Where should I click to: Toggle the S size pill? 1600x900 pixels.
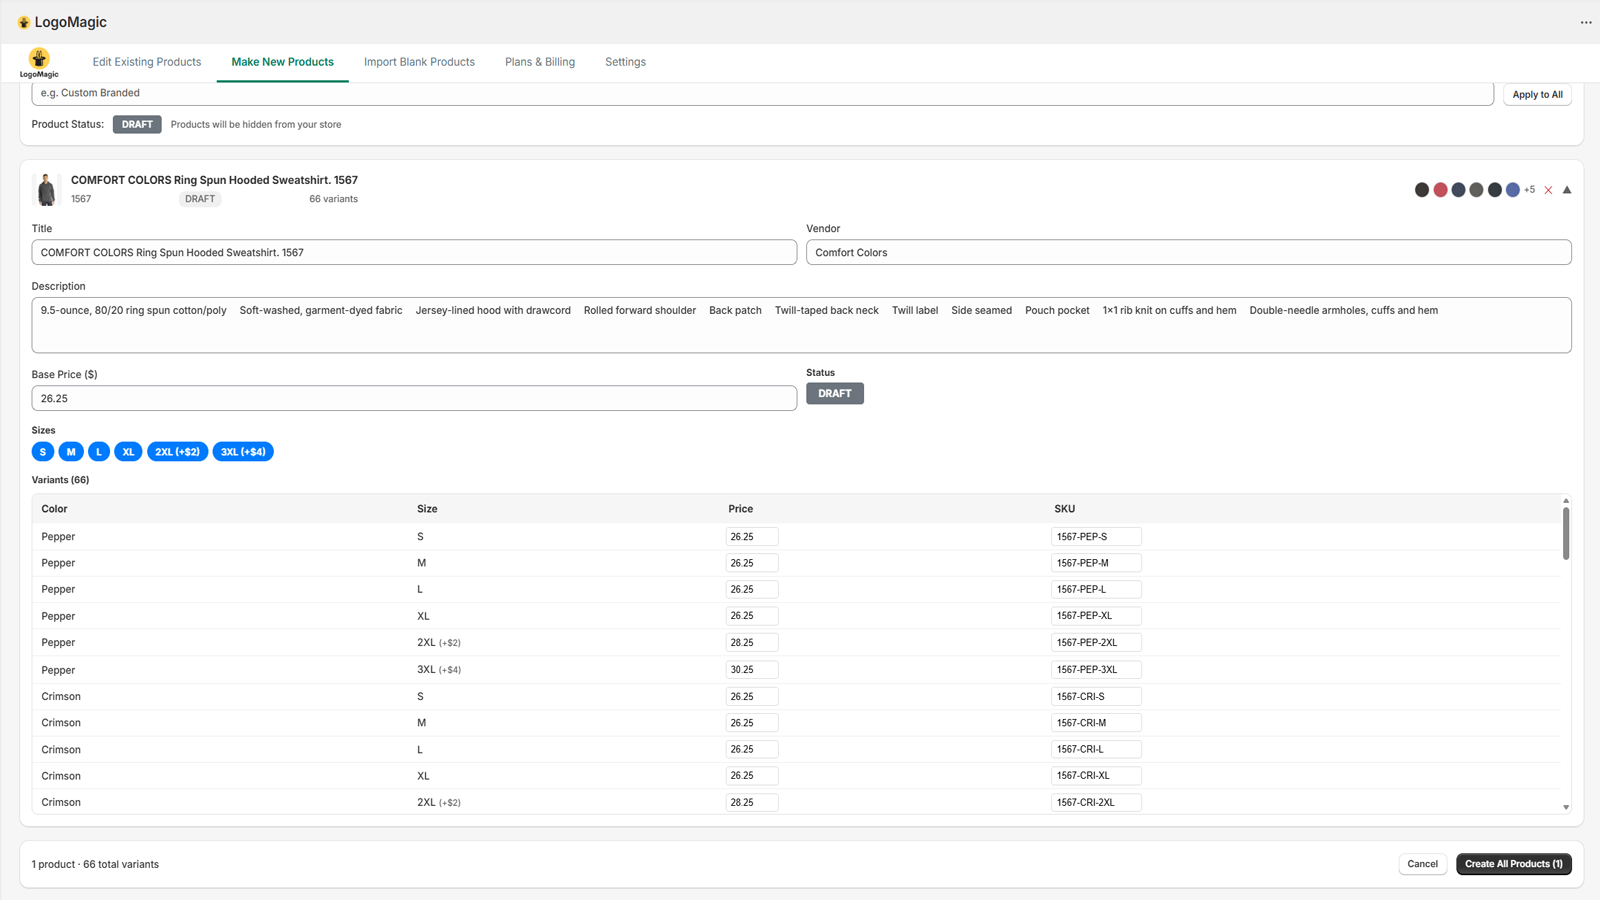[42, 451]
